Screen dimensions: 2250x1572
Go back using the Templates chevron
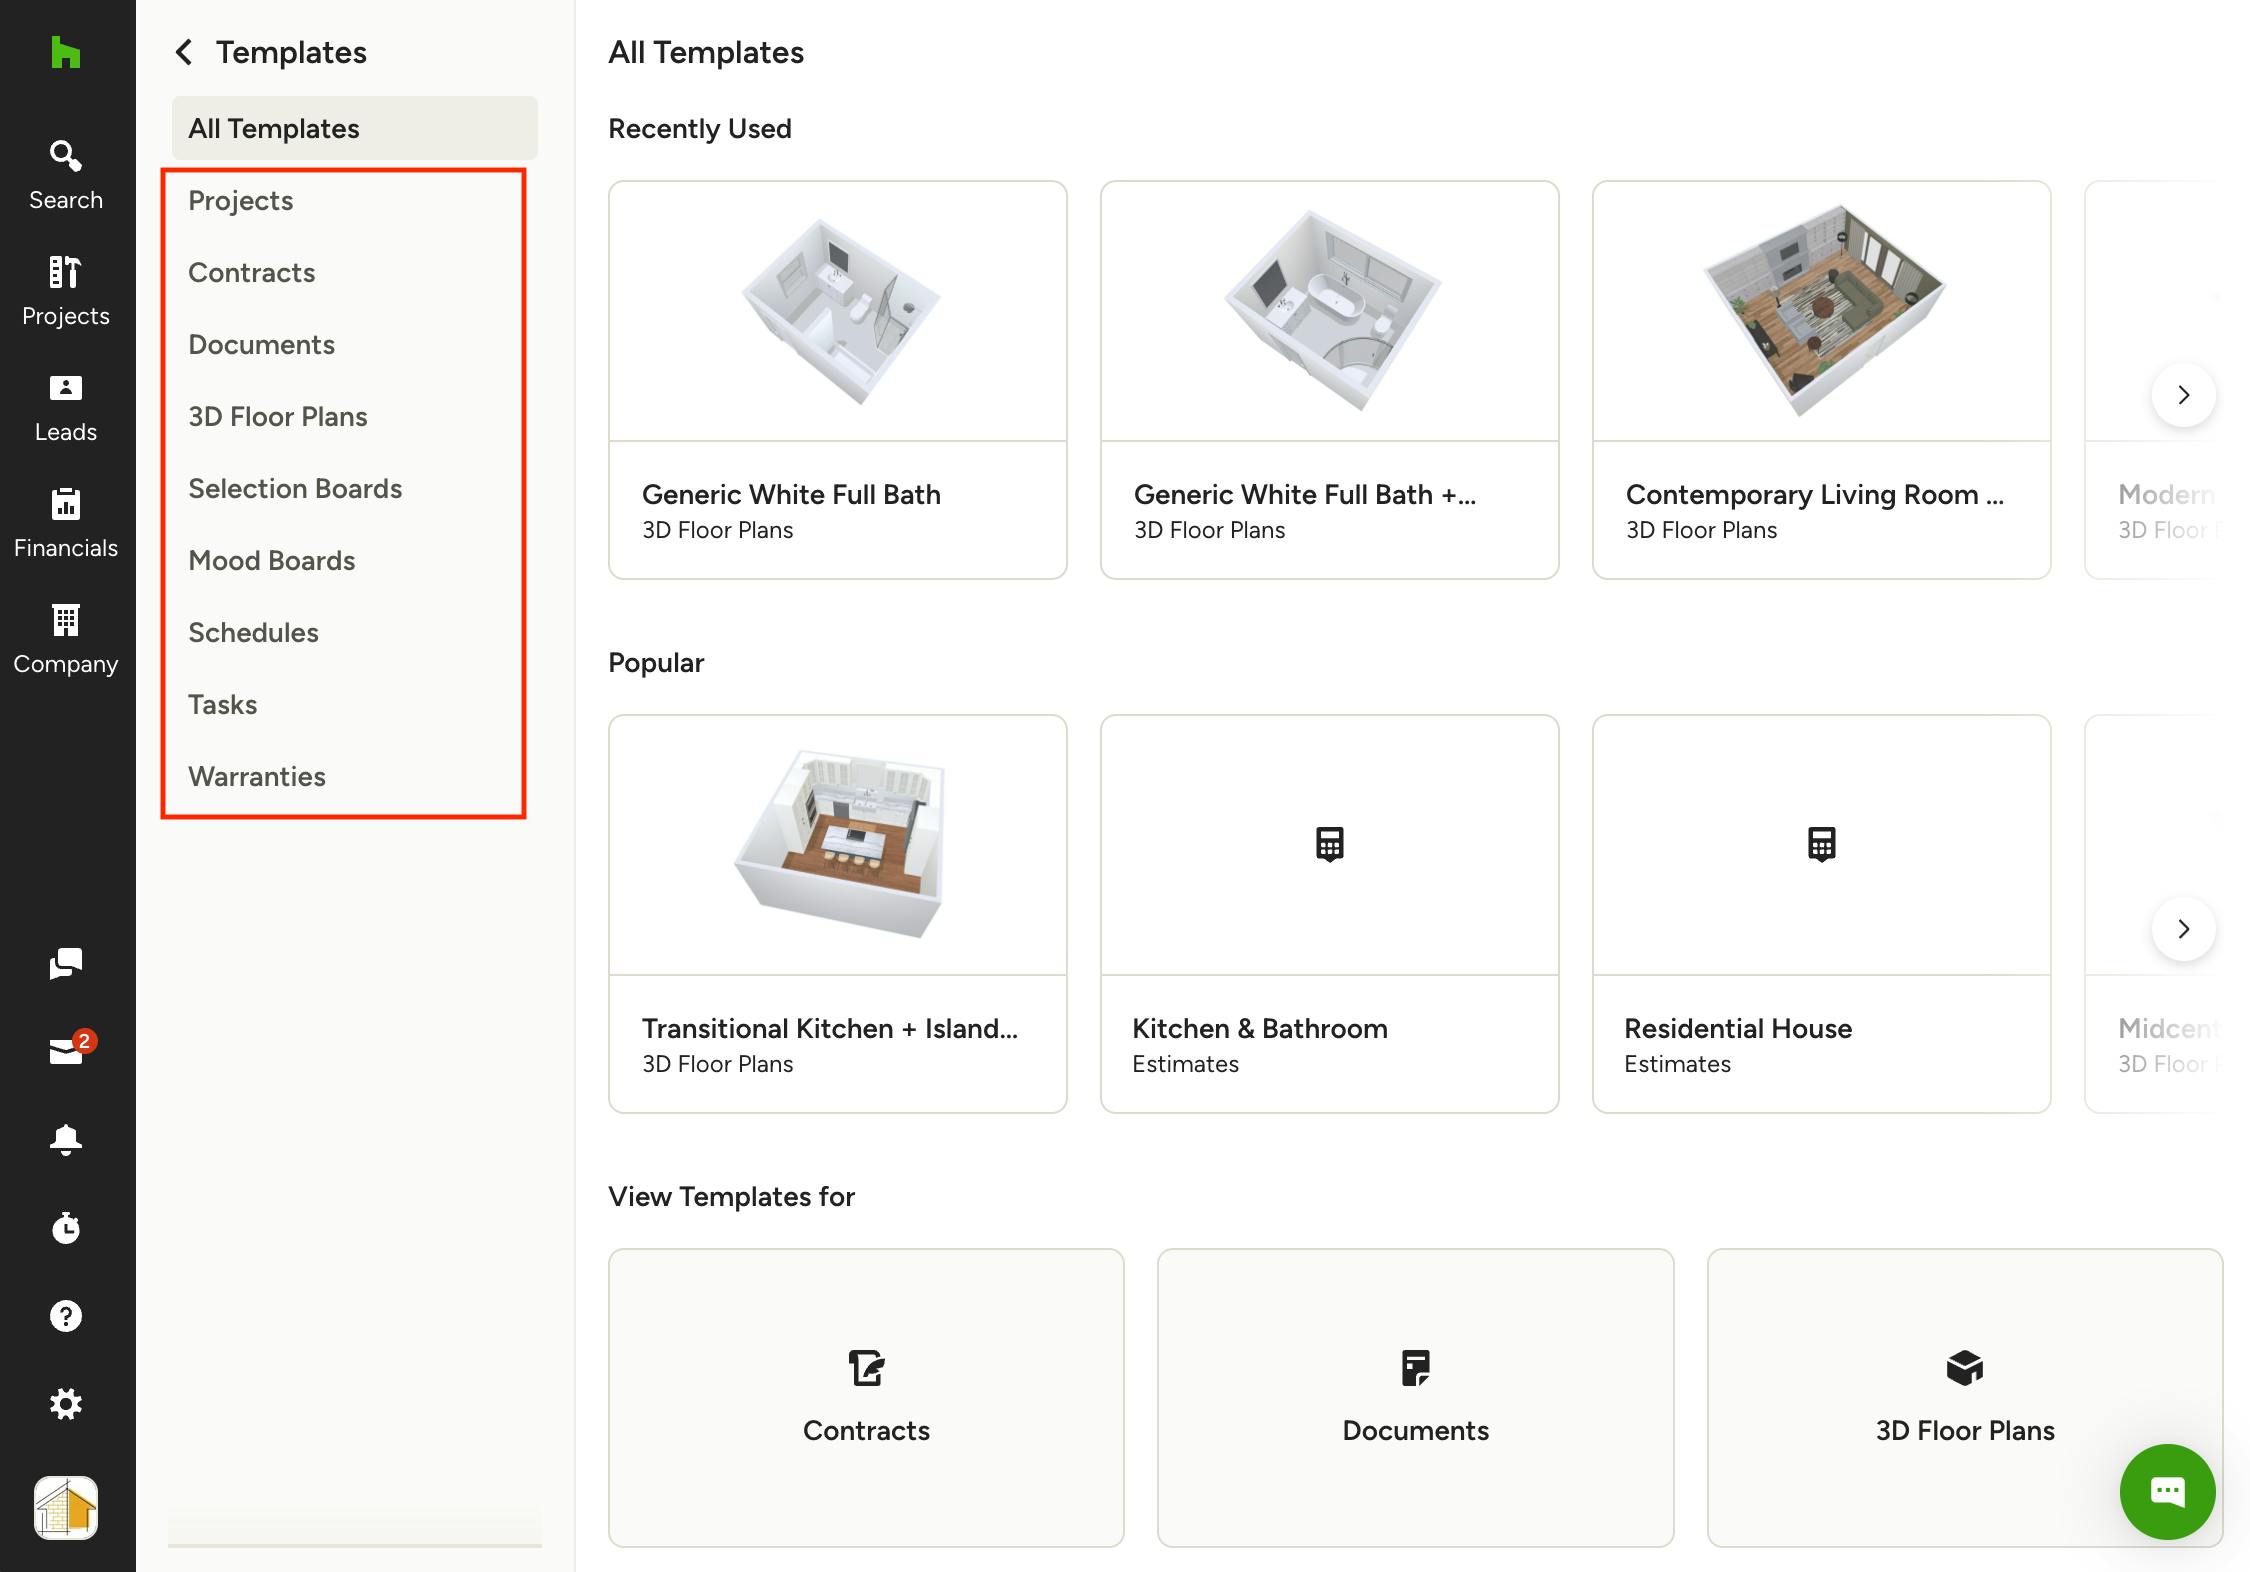[184, 52]
